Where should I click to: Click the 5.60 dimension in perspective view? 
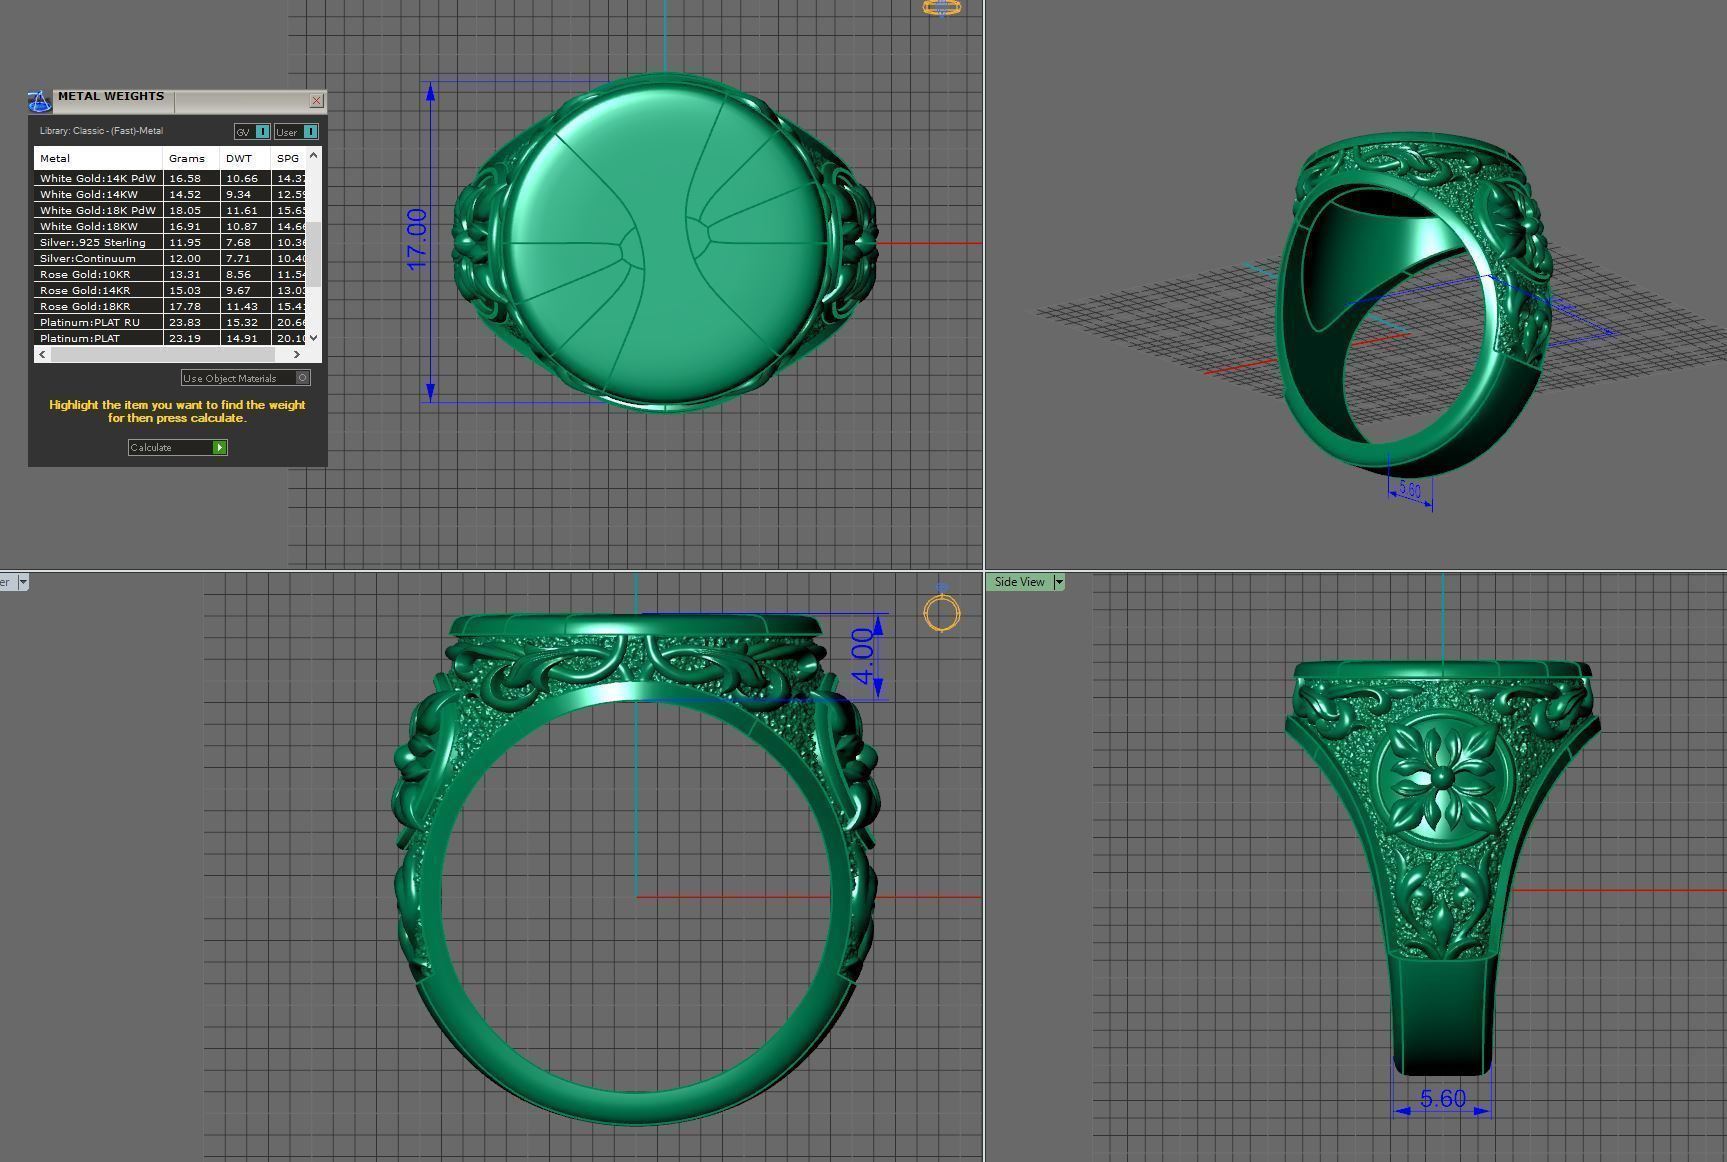1410,489
